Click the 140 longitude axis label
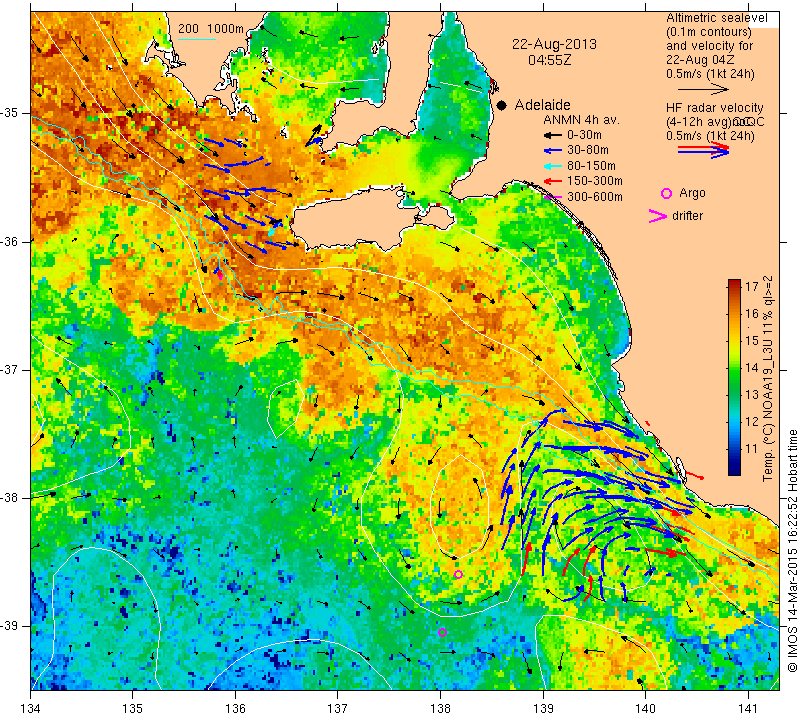Image resolution: width=800 pixels, height=720 pixels. tap(645, 709)
